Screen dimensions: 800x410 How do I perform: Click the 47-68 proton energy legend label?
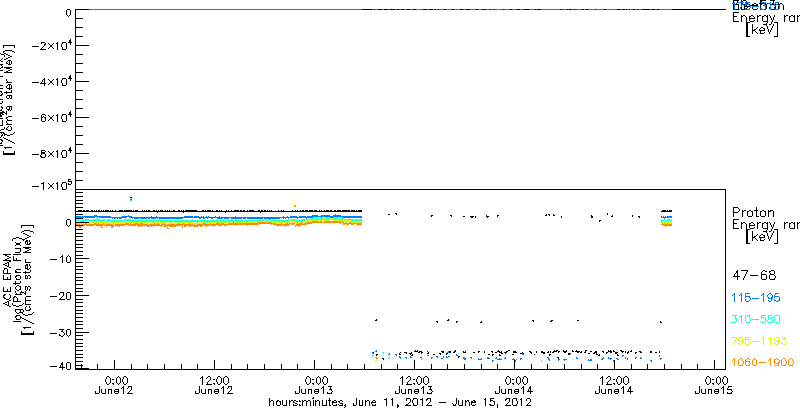pos(754,276)
